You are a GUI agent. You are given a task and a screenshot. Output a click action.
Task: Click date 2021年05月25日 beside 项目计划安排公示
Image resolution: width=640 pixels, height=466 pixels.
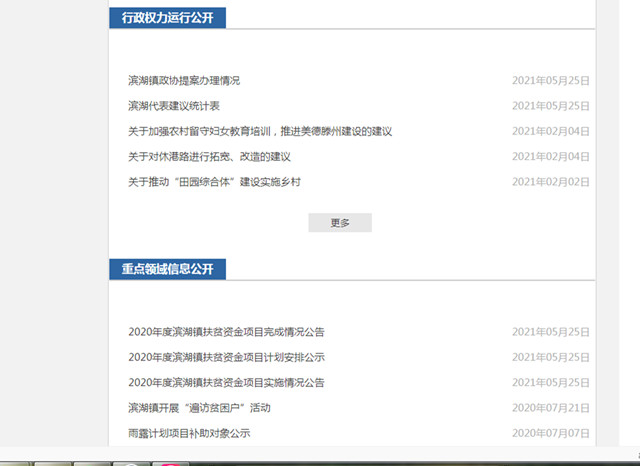[551, 357]
